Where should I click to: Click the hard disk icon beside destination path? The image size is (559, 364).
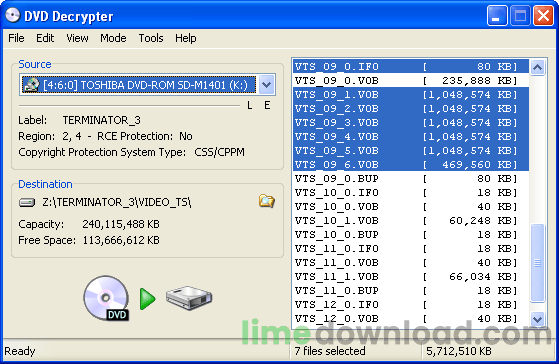(27, 203)
